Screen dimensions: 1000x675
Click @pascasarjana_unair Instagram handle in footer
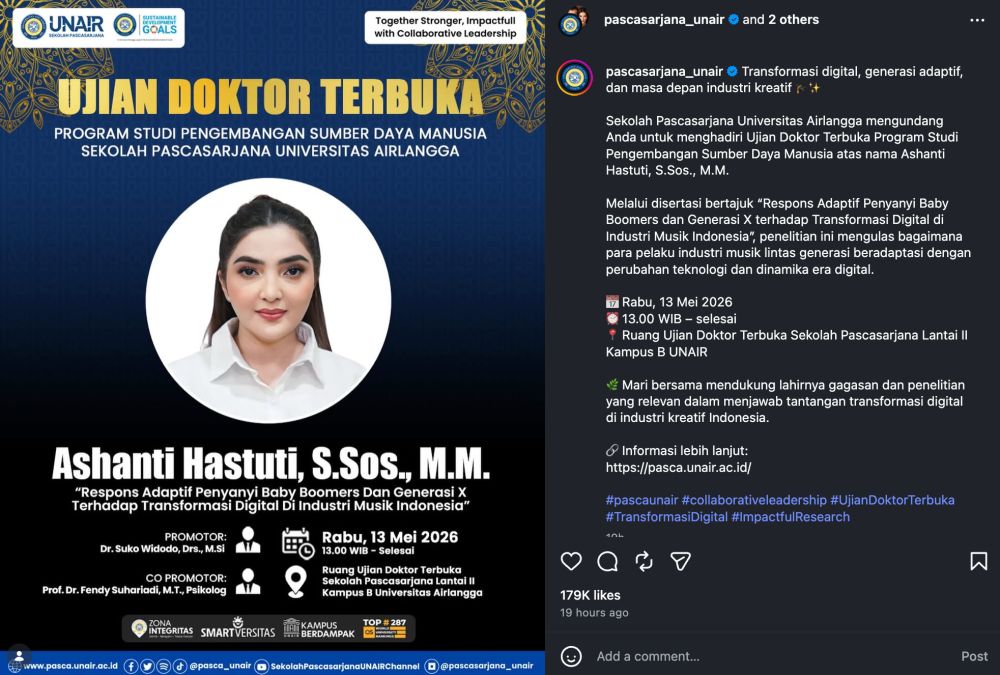[487, 665]
